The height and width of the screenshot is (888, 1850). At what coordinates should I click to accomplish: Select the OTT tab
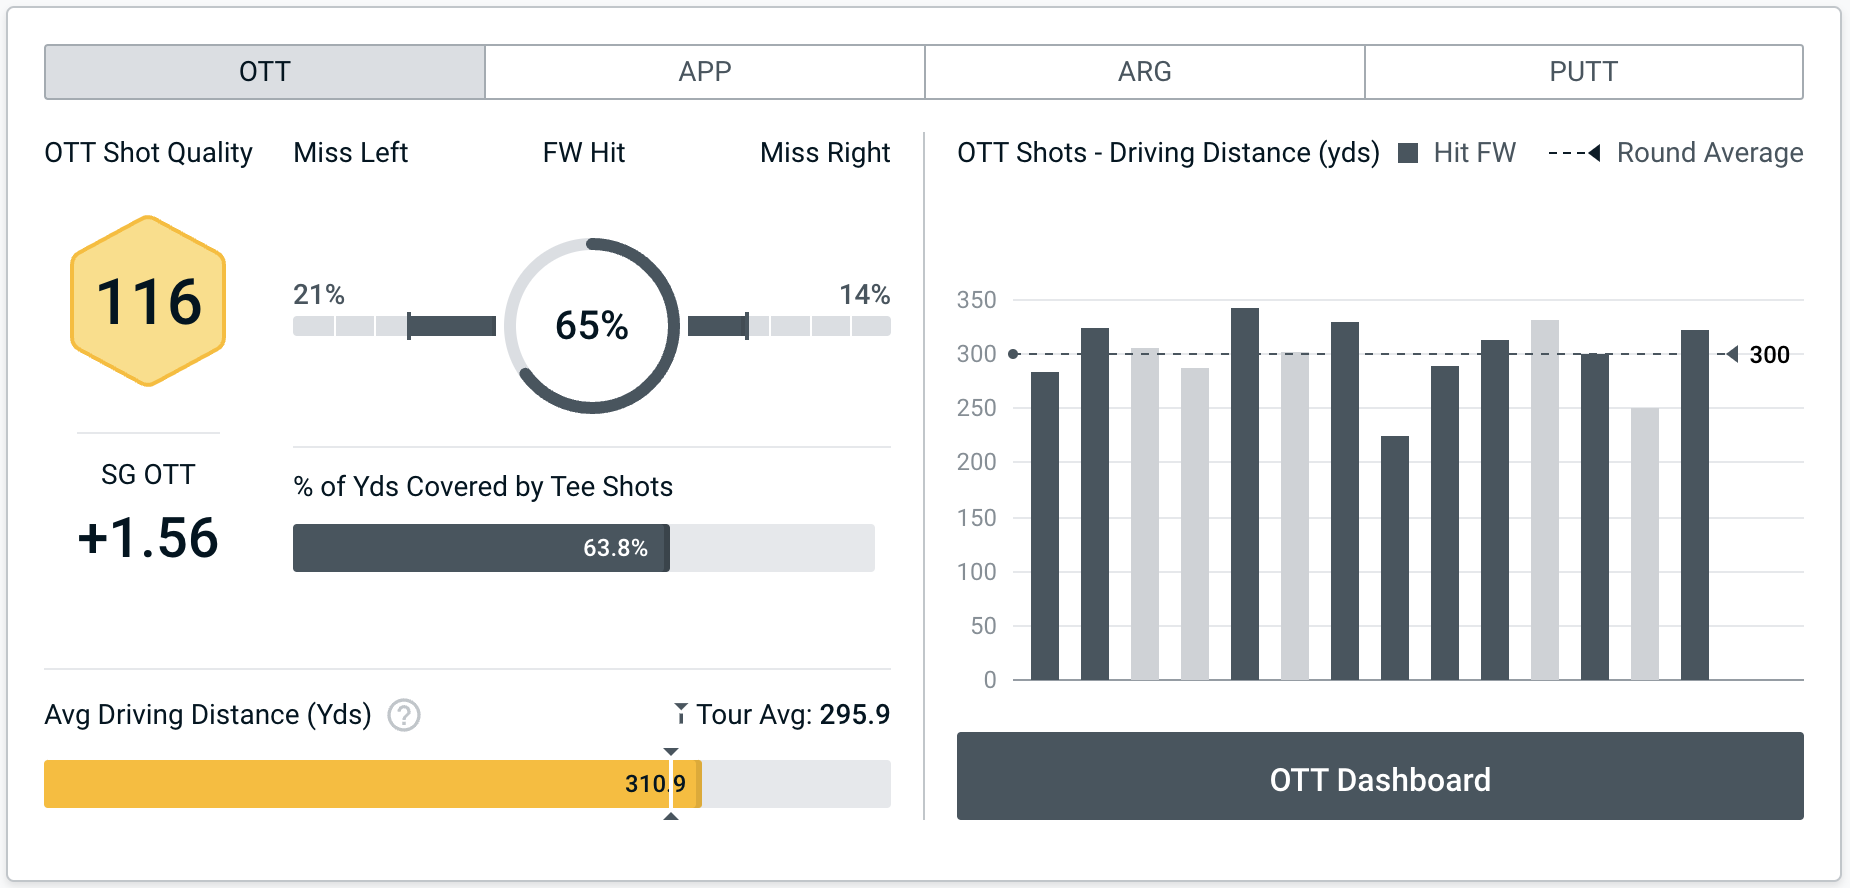point(265,72)
